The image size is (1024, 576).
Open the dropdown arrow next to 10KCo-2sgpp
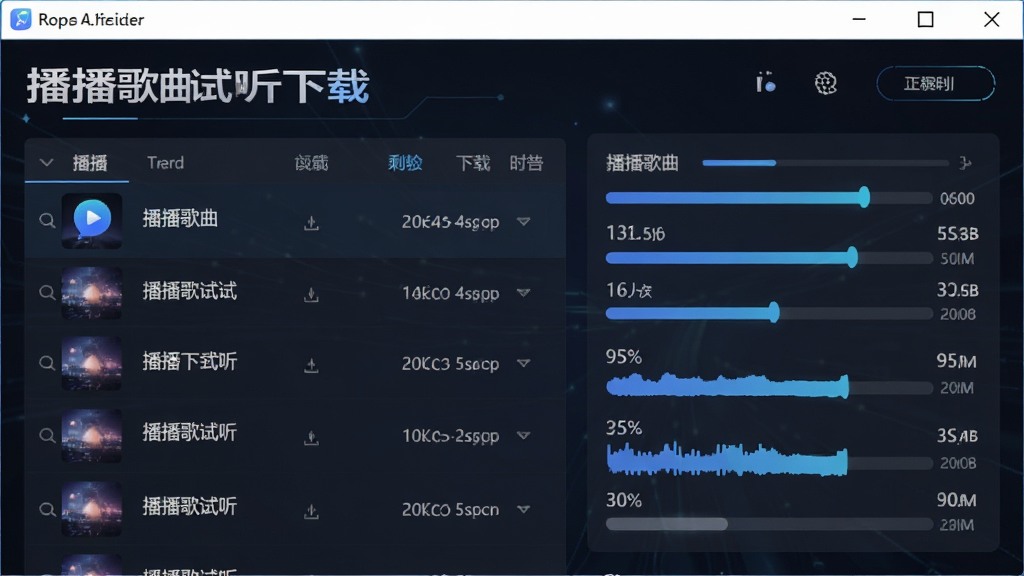tap(524, 435)
